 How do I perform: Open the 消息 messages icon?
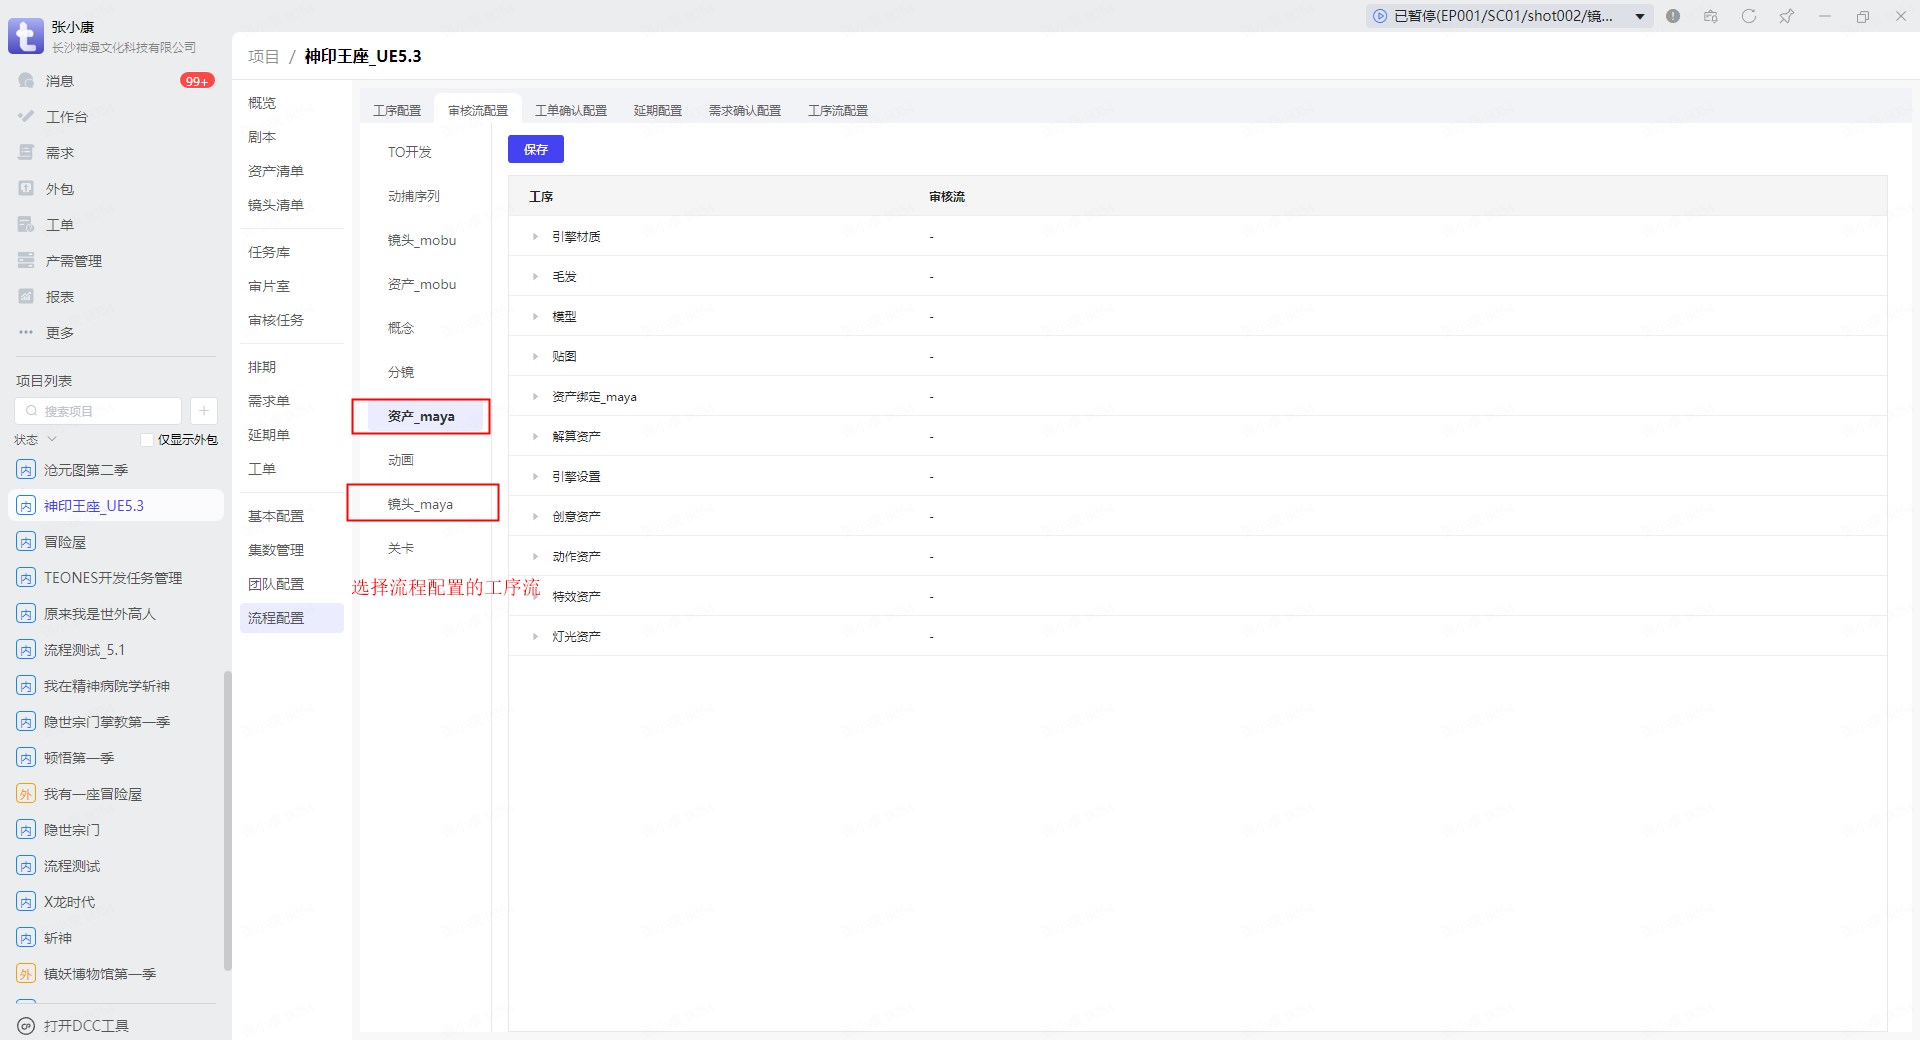(x=27, y=81)
